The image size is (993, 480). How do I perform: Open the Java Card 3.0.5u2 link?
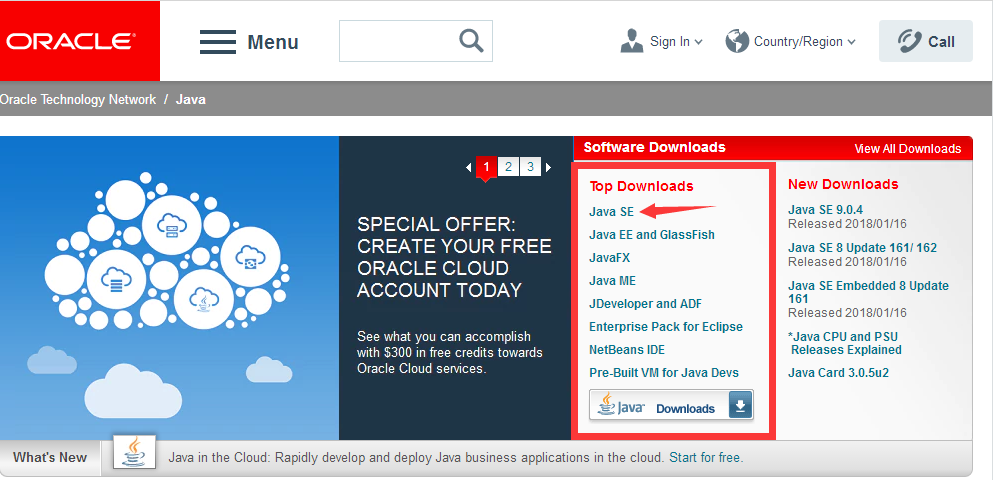click(838, 373)
